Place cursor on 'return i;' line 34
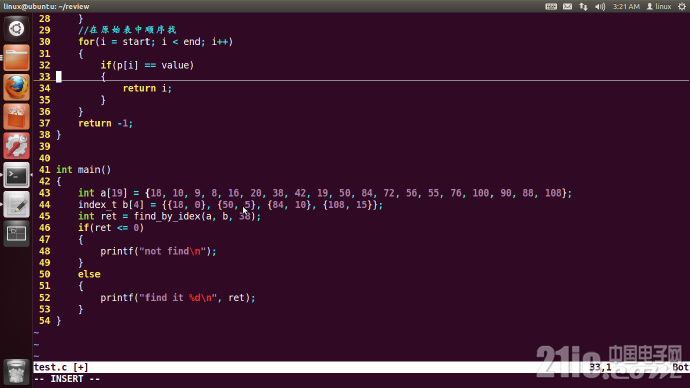Image resolution: width=690 pixels, height=388 pixels. pos(147,88)
